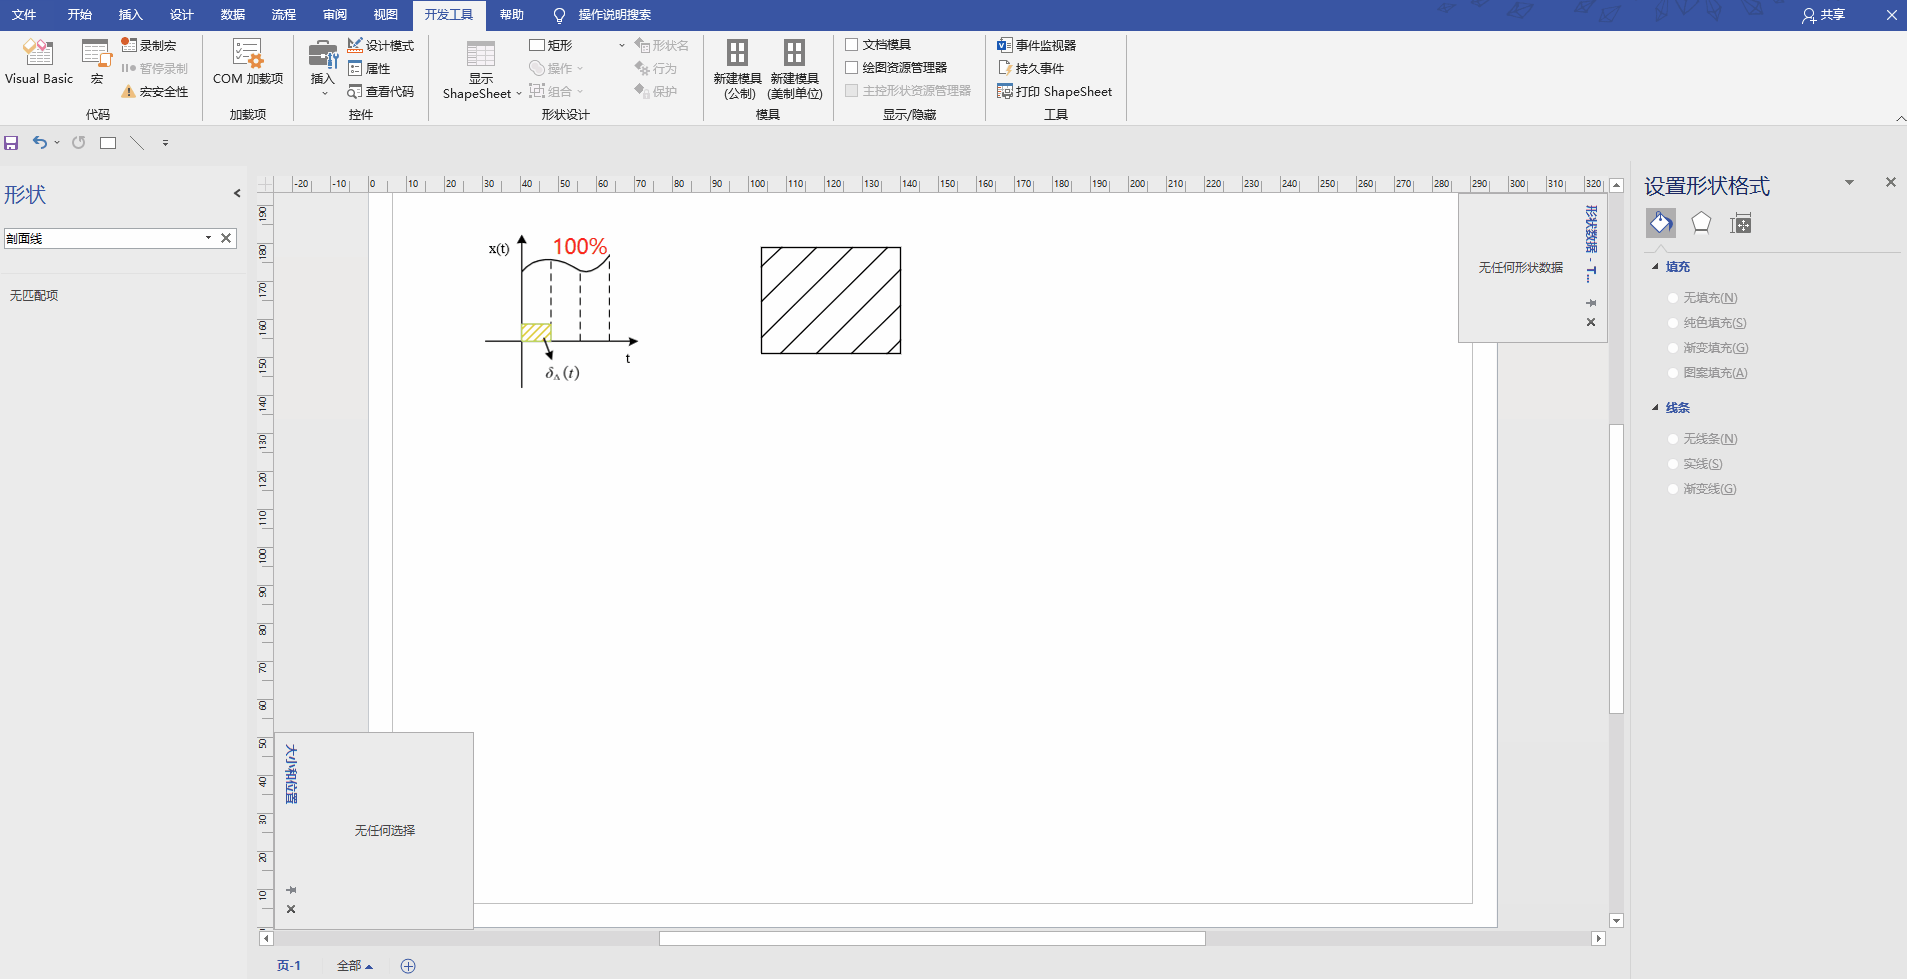Open 宏安全性 macro security settings

pyautogui.click(x=155, y=91)
